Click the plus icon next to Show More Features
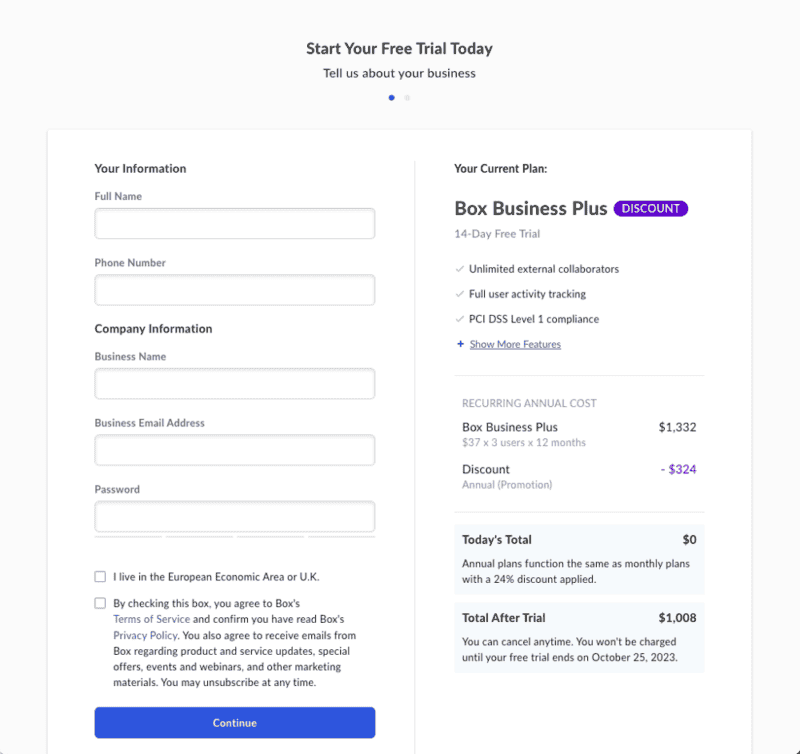 pyautogui.click(x=458, y=344)
